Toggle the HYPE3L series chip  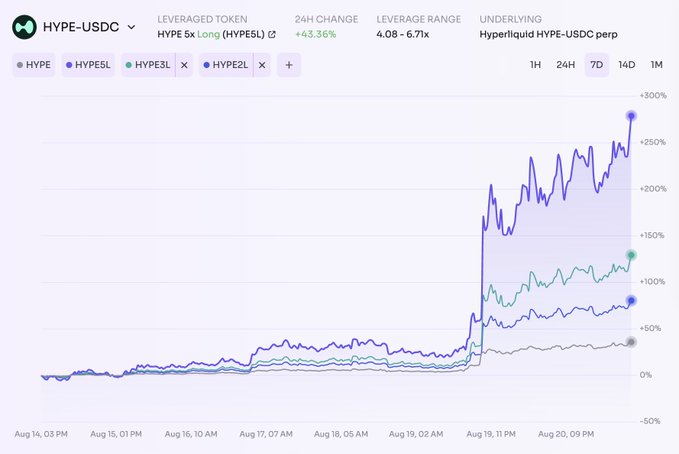point(148,65)
